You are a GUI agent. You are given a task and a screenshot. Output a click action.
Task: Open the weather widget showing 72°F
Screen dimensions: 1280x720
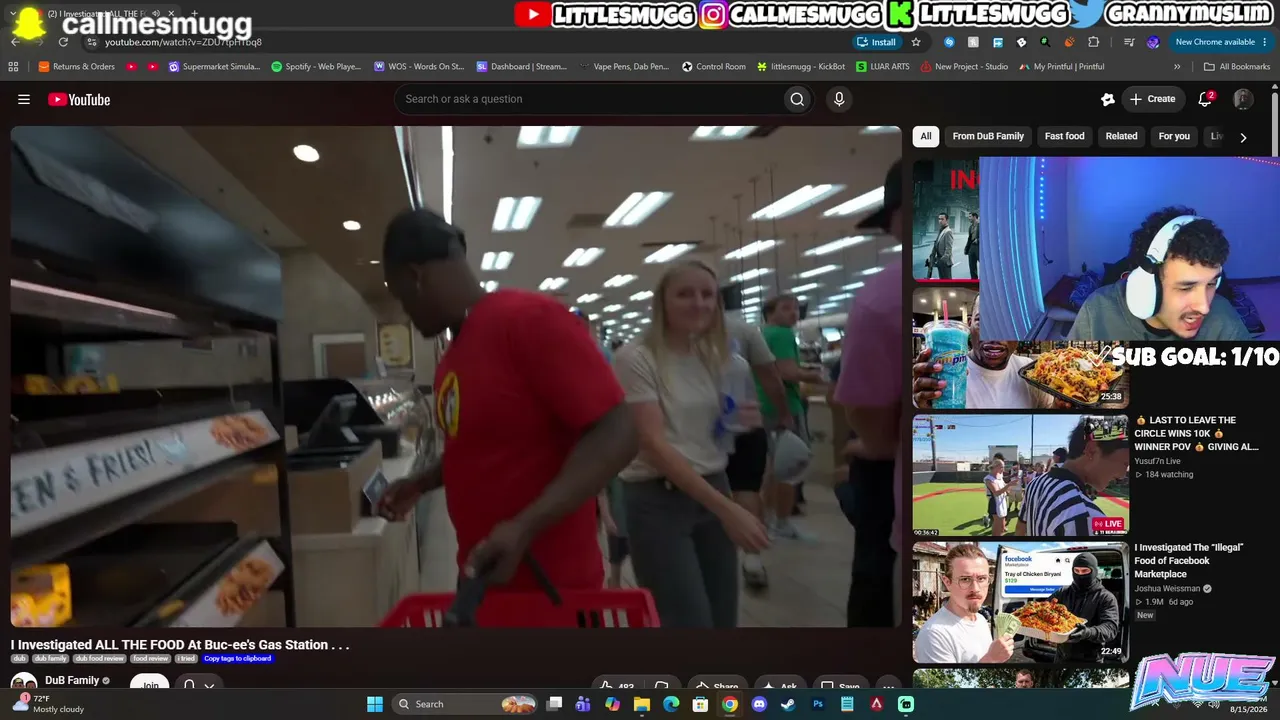coord(48,704)
